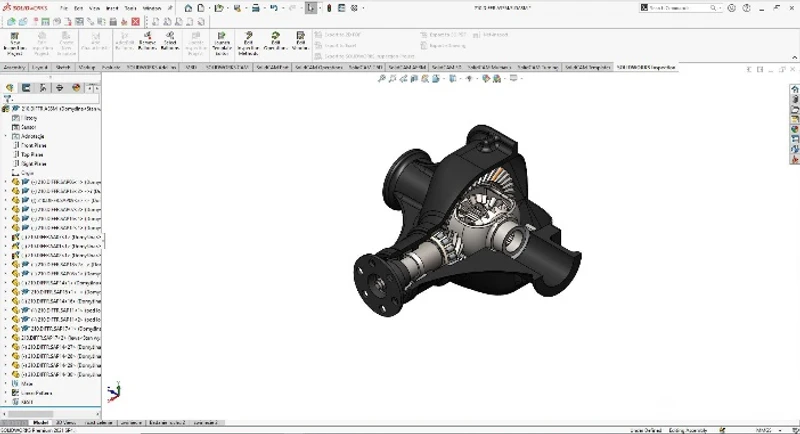Viewport: 800px width, 434px height.
Task: Toggle the menu bar pin icon
Action: (170, 8)
